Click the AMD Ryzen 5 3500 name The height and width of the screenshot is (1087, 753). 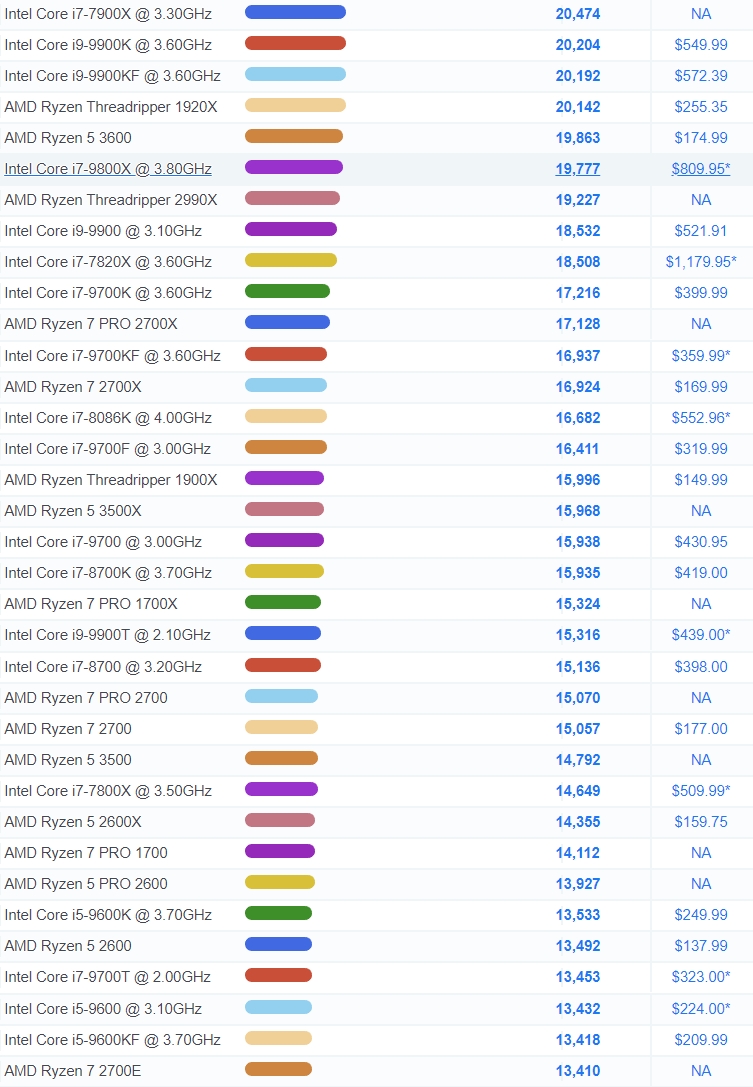click(68, 760)
